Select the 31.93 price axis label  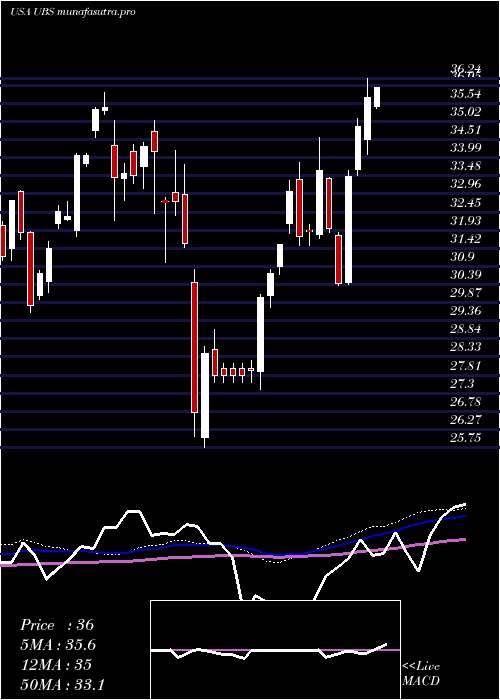[465, 221]
